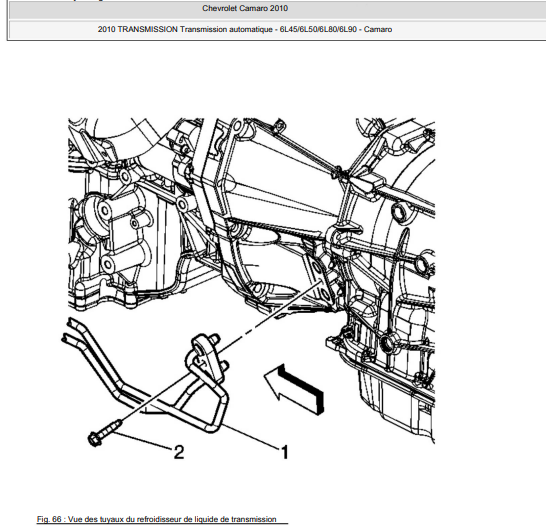
Task: Click the Chevrolet Camaro 2010 header title
Action: coord(245,8)
